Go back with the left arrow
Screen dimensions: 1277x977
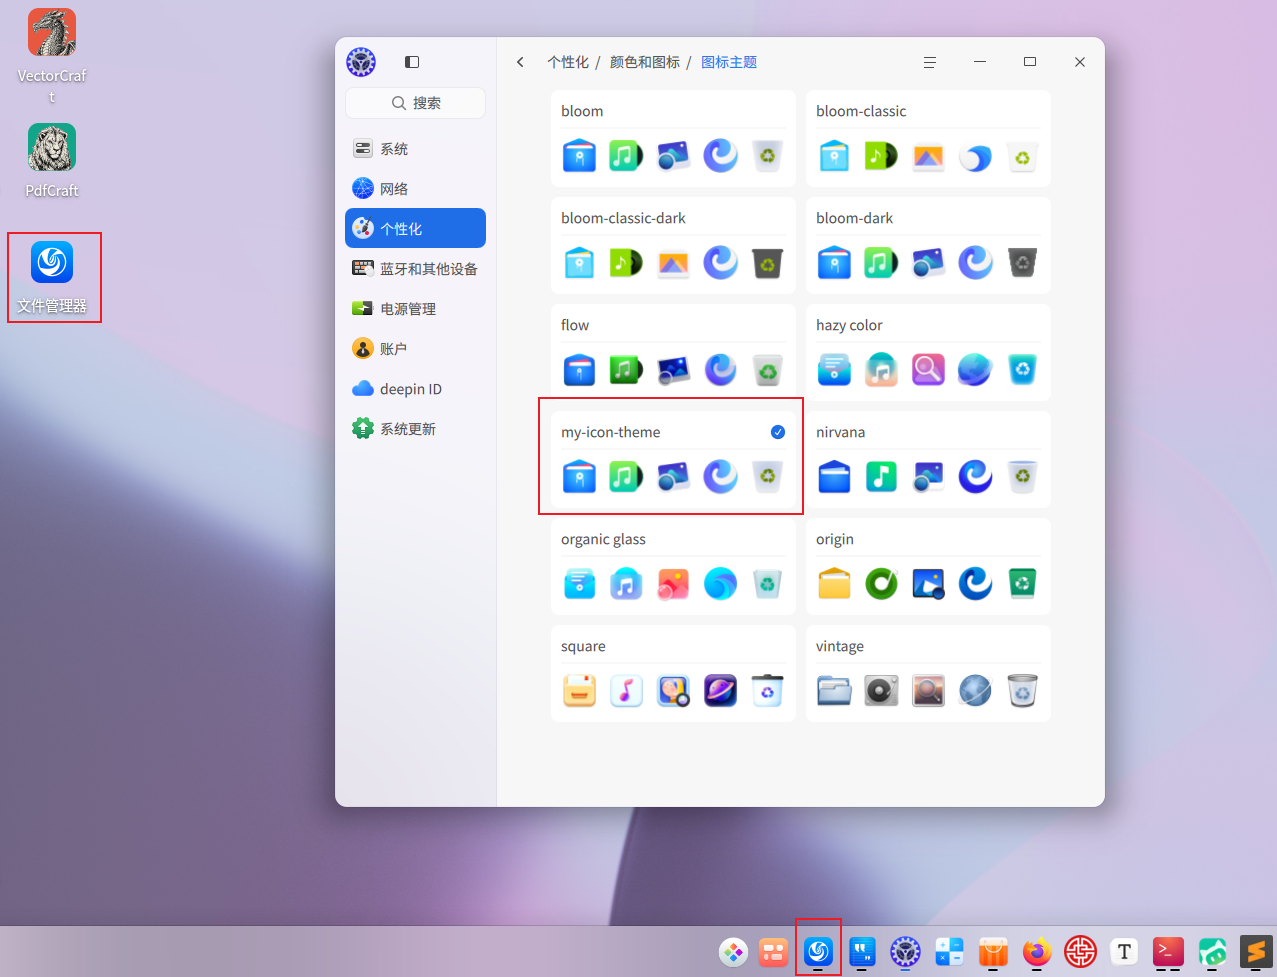[x=520, y=62]
